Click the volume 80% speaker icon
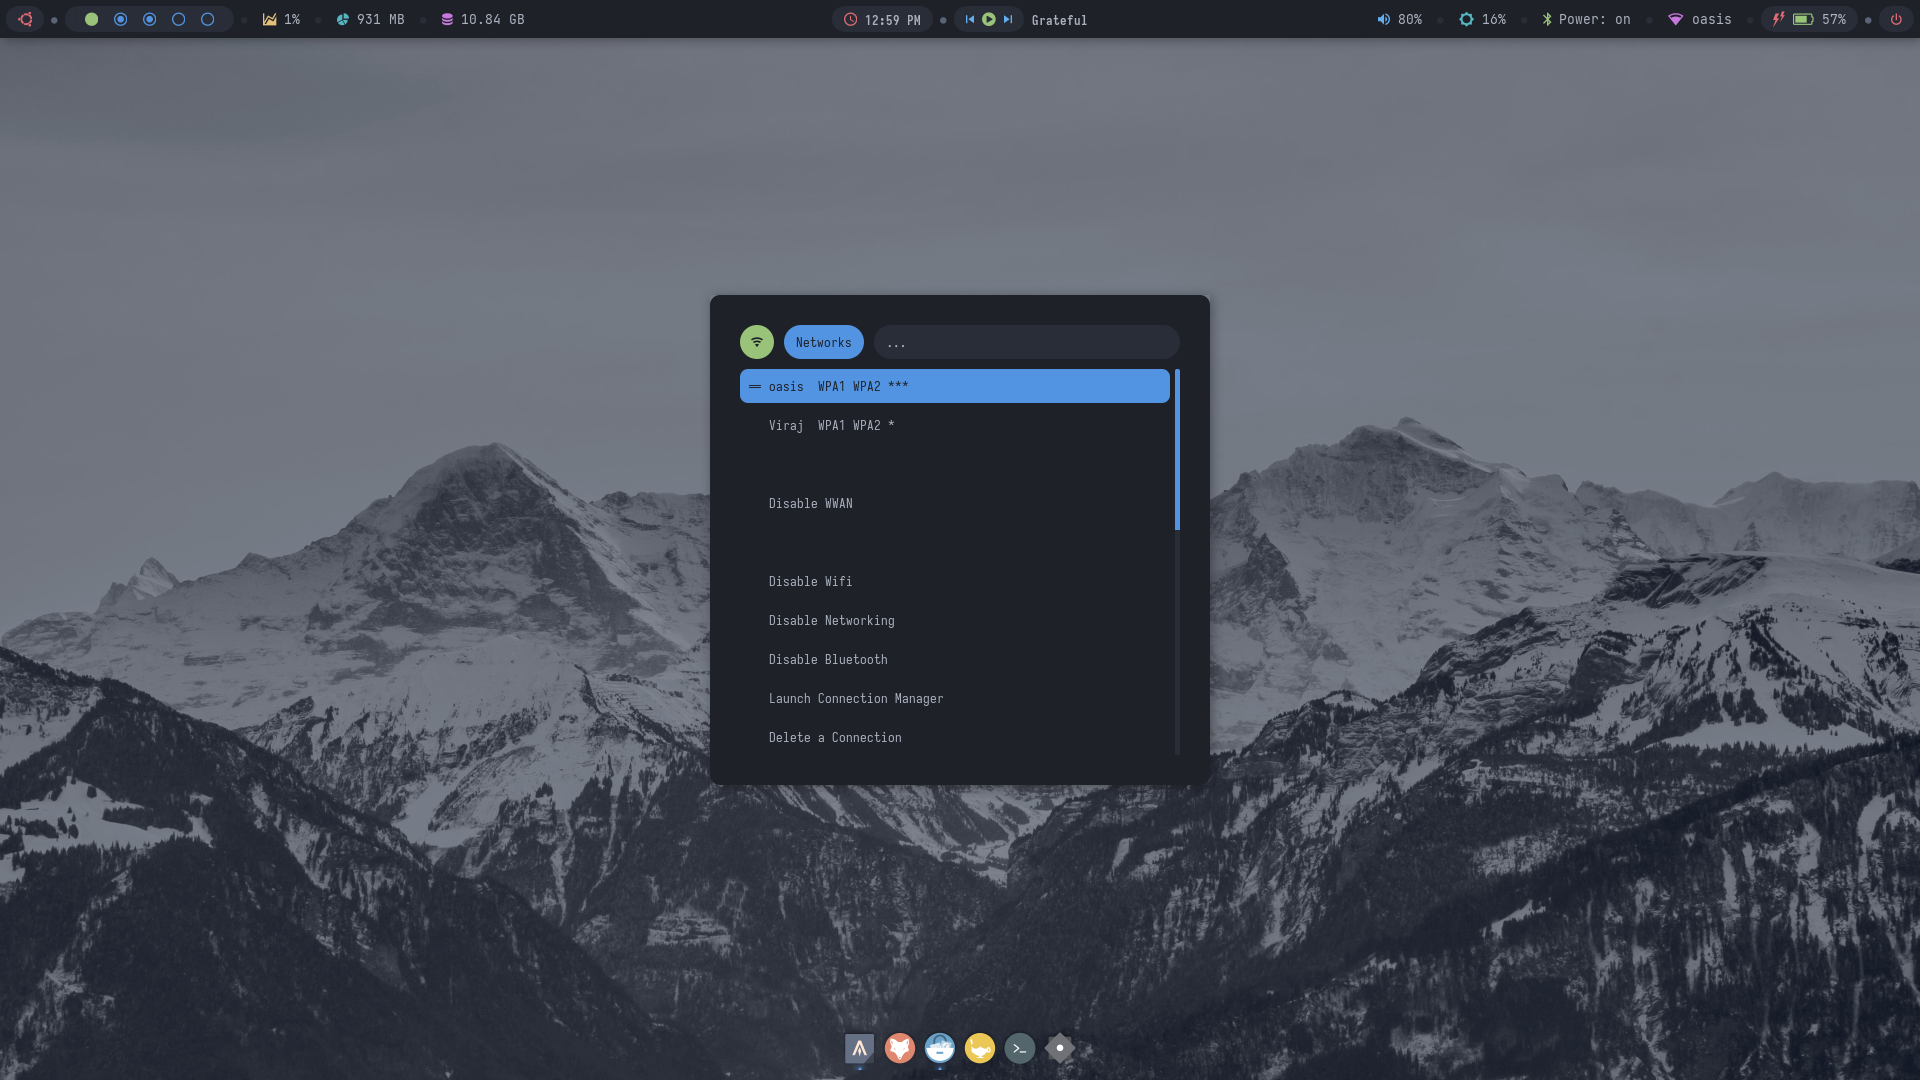The image size is (1920, 1080). pyautogui.click(x=1384, y=19)
